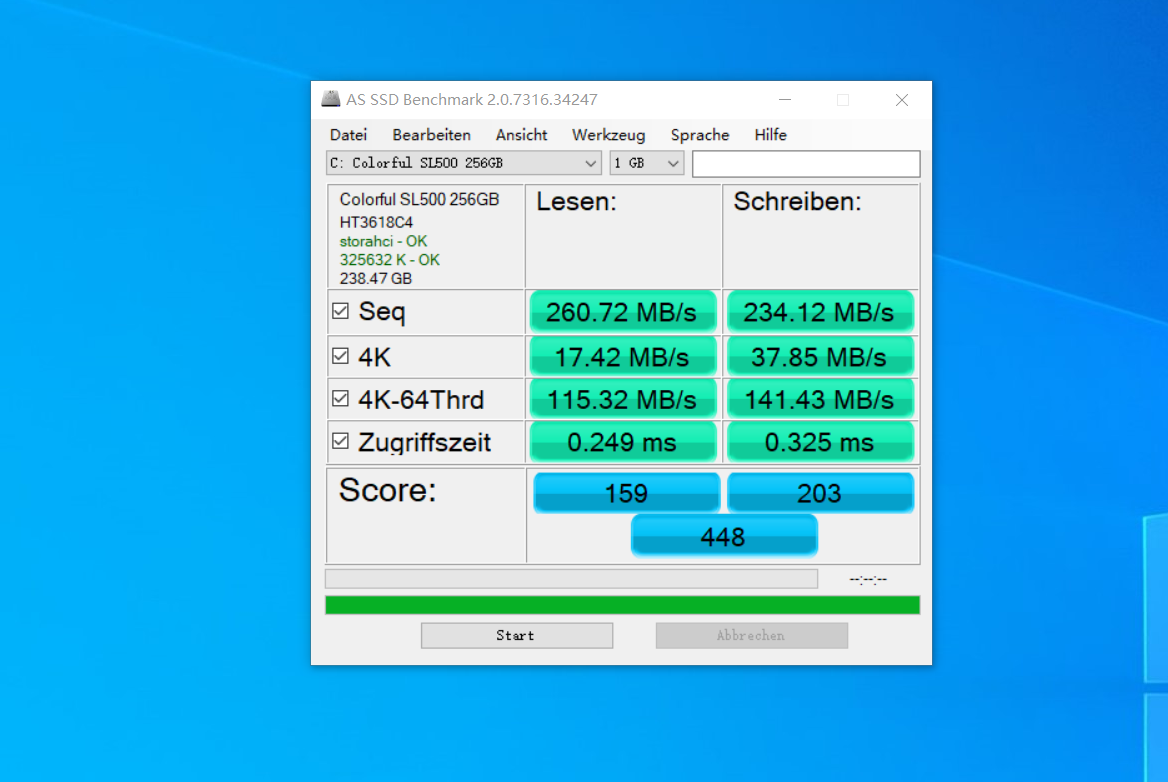Screen dimensions: 1168x782
Task: Close the AS SSD Benchmark window
Action: pos(901,100)
